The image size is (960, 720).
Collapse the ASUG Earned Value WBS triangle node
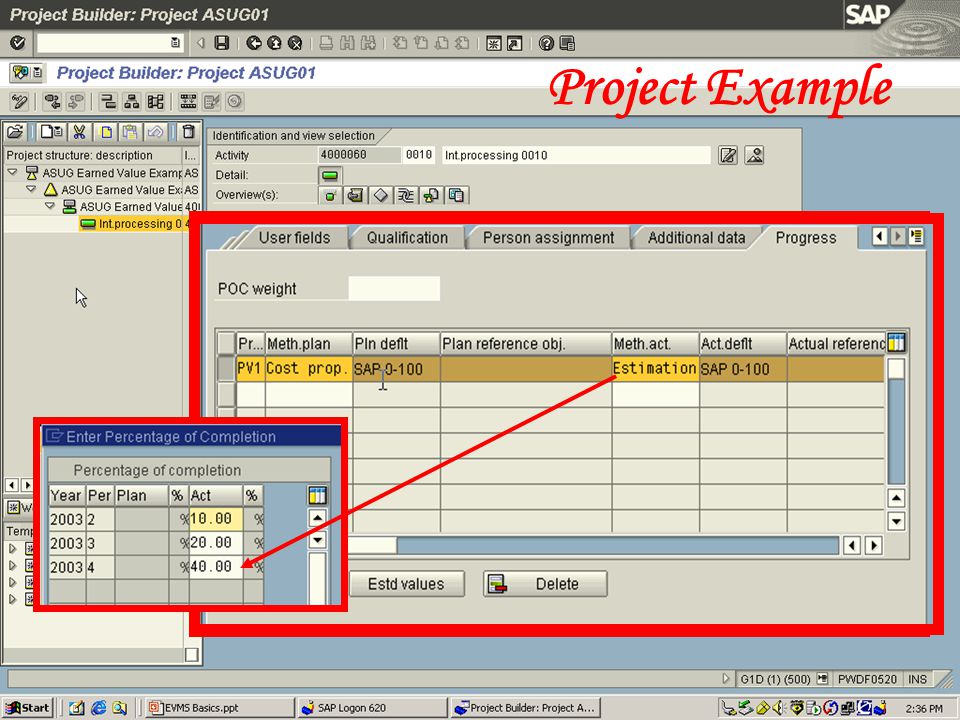[x=31, y=190]
